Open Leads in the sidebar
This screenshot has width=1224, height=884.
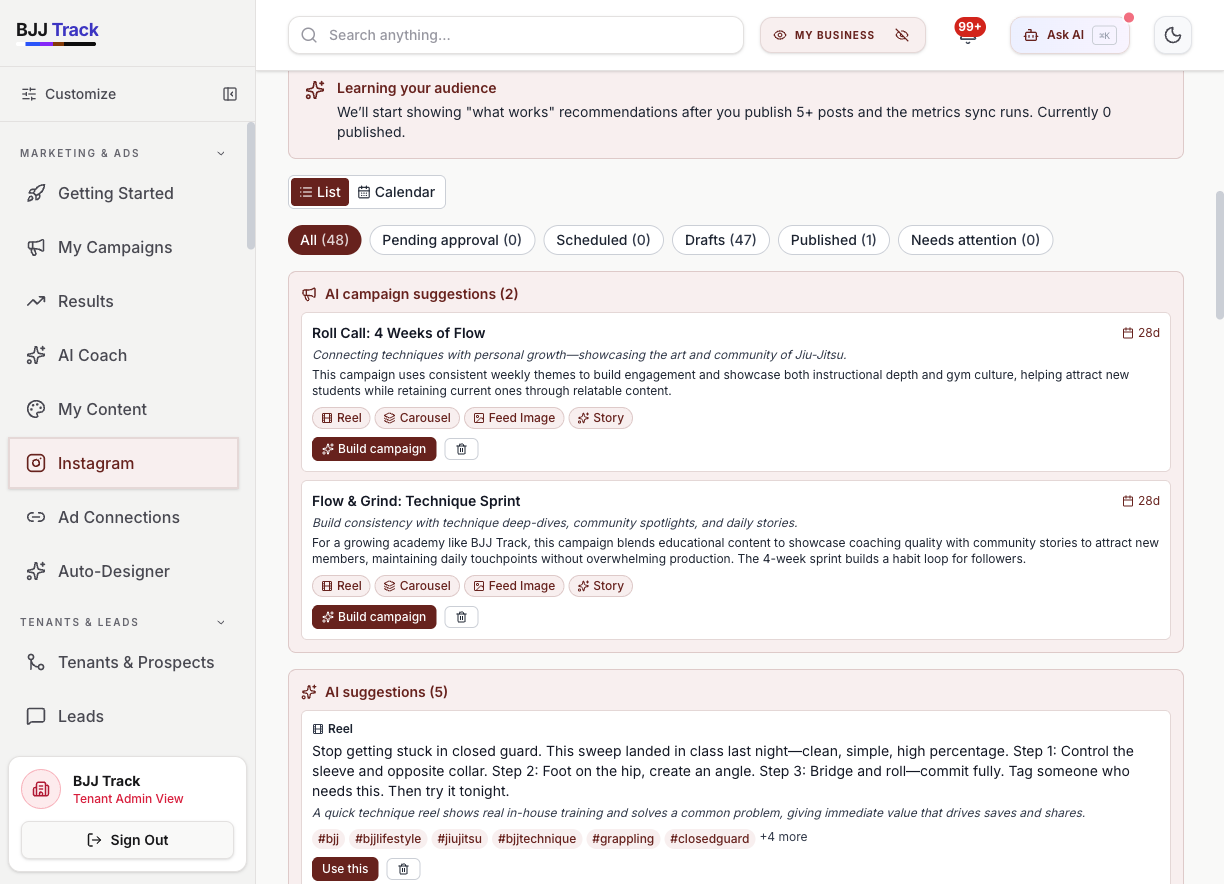pyautogui.click(x=123, y=716)
